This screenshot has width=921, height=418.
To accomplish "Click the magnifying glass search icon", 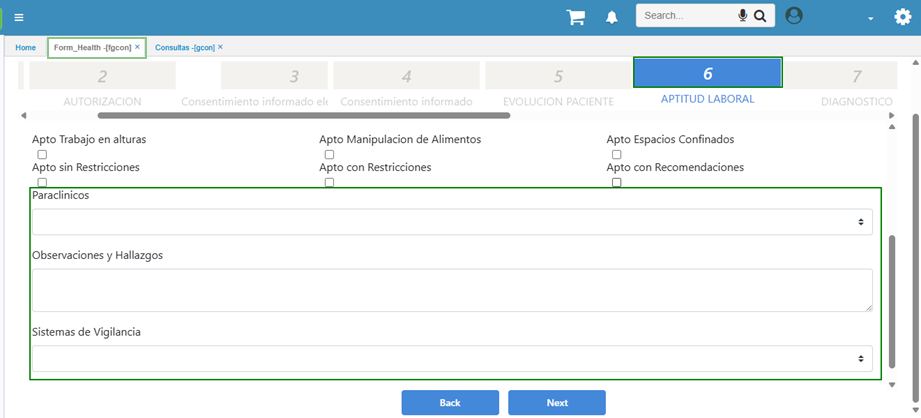I will click(x=759, y=16).
